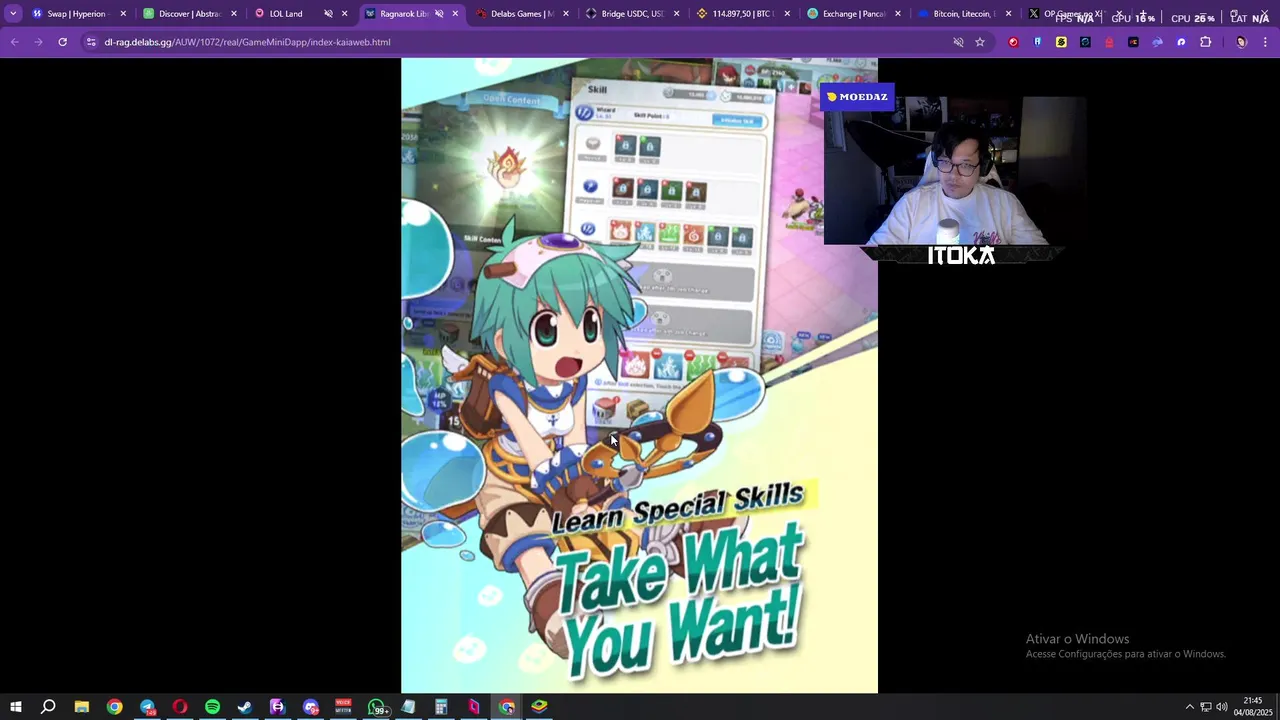This screenshot has width=1280, height=720.
Task: Toggle site sound in address bar
Action: coord(958,42)
